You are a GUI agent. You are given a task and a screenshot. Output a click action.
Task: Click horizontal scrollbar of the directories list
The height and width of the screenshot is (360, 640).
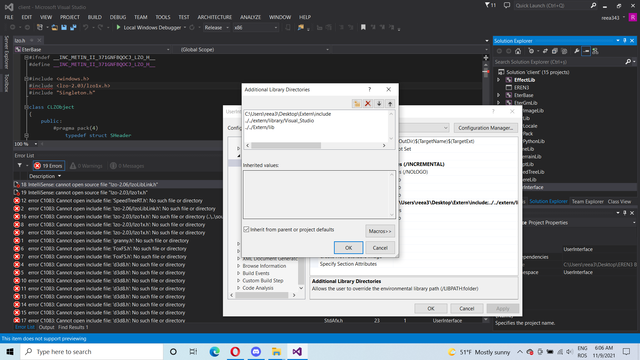tap(316, 145)
